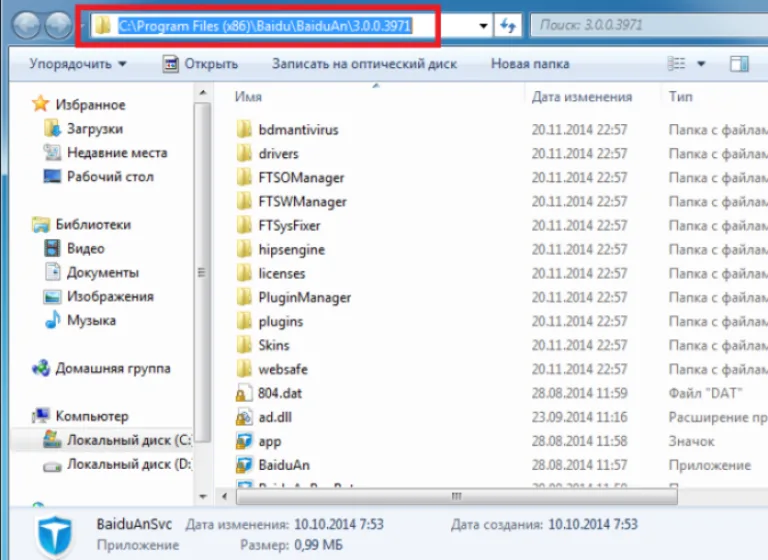The height and width of the screenshot is (560, 768).
Task: Click the file size value 0,99 МБ
Action: click(x=318, y=545)
